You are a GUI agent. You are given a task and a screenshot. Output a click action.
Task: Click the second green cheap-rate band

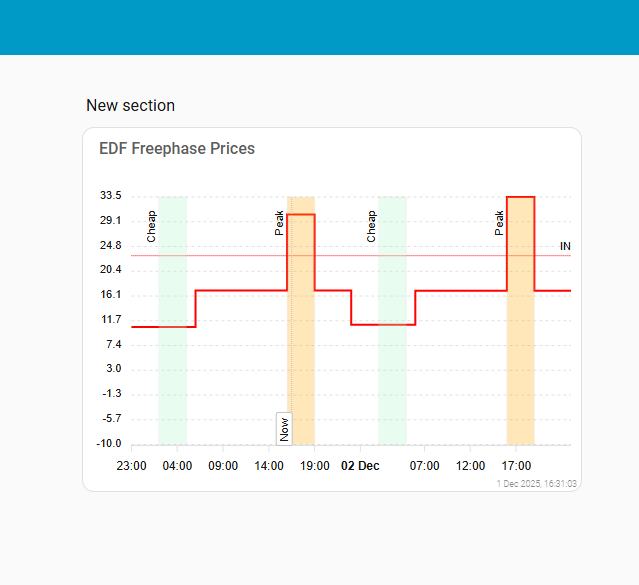pyautogui.click(x=392, y=380)
